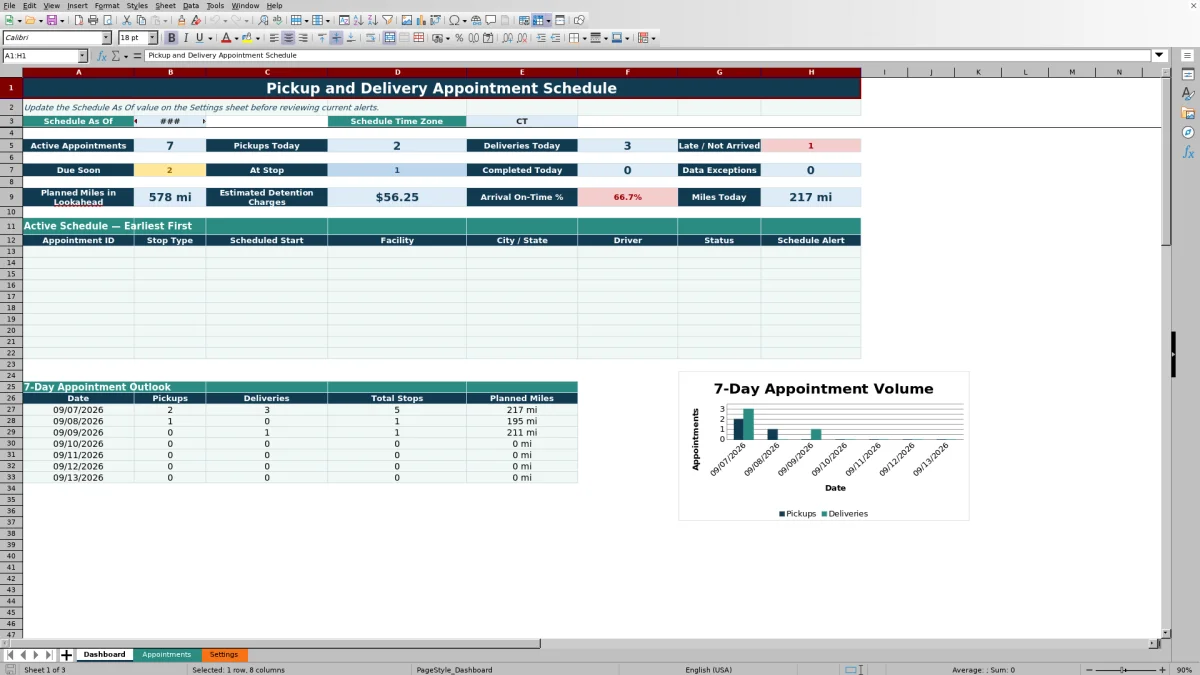Toggle Center Vertically alignment
1200x675 pixels.
336,38
